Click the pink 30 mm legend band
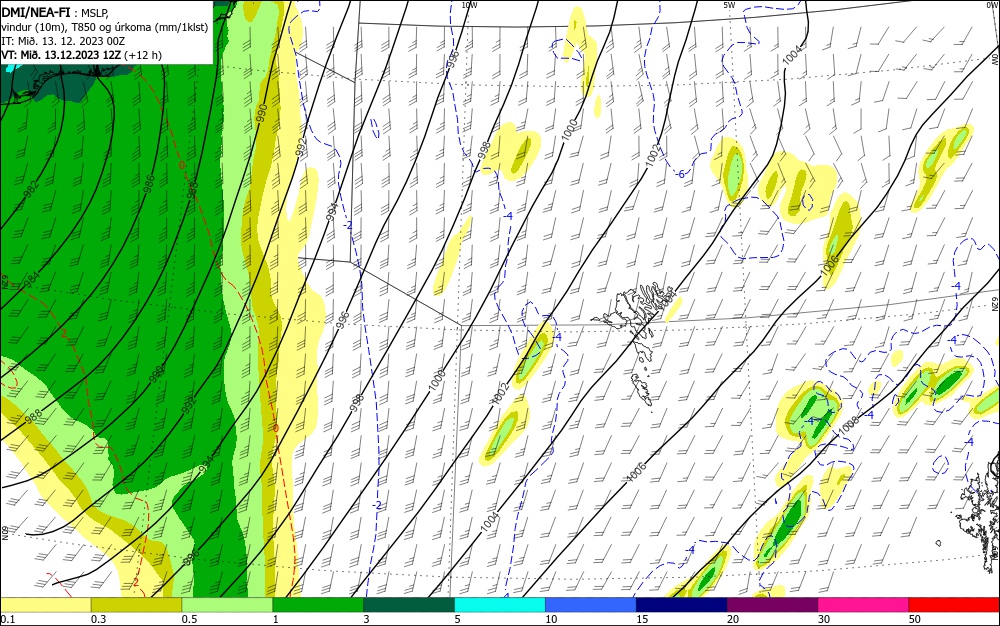Viewport: 1000px width, 626px height. click(864, 605)
